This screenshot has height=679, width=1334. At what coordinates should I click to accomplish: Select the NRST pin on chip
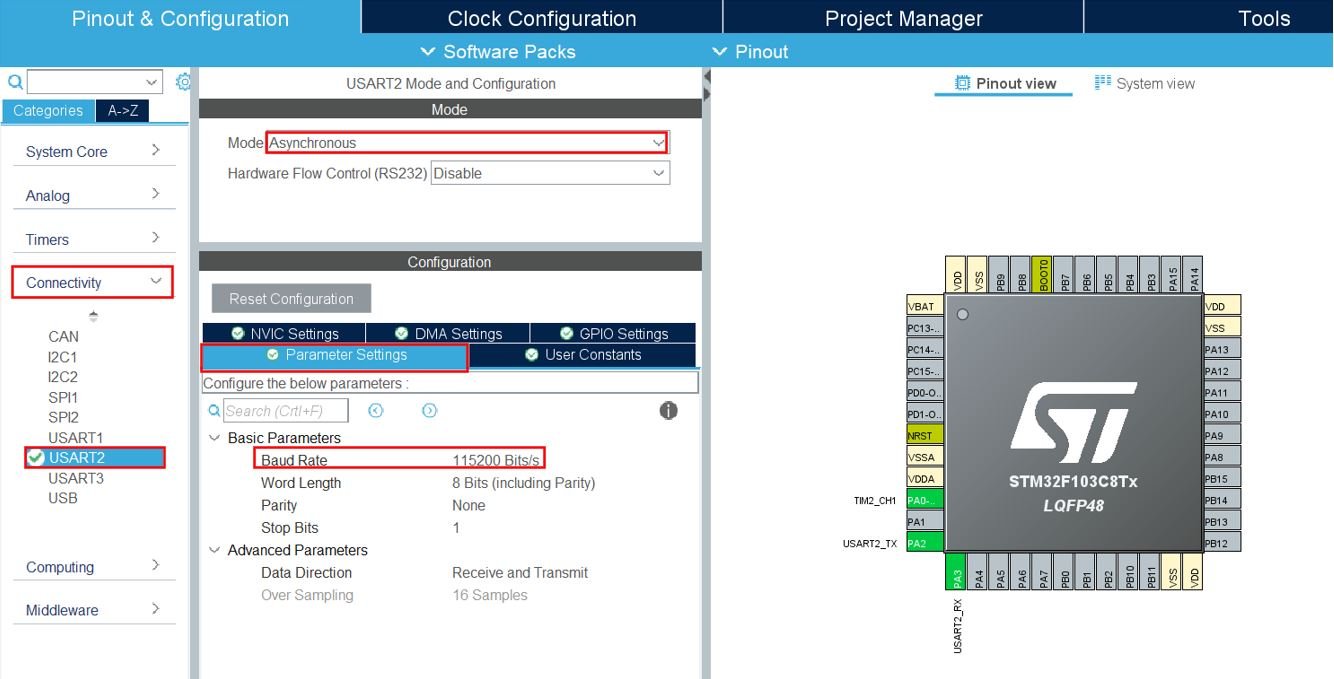(x=925, y=435)
